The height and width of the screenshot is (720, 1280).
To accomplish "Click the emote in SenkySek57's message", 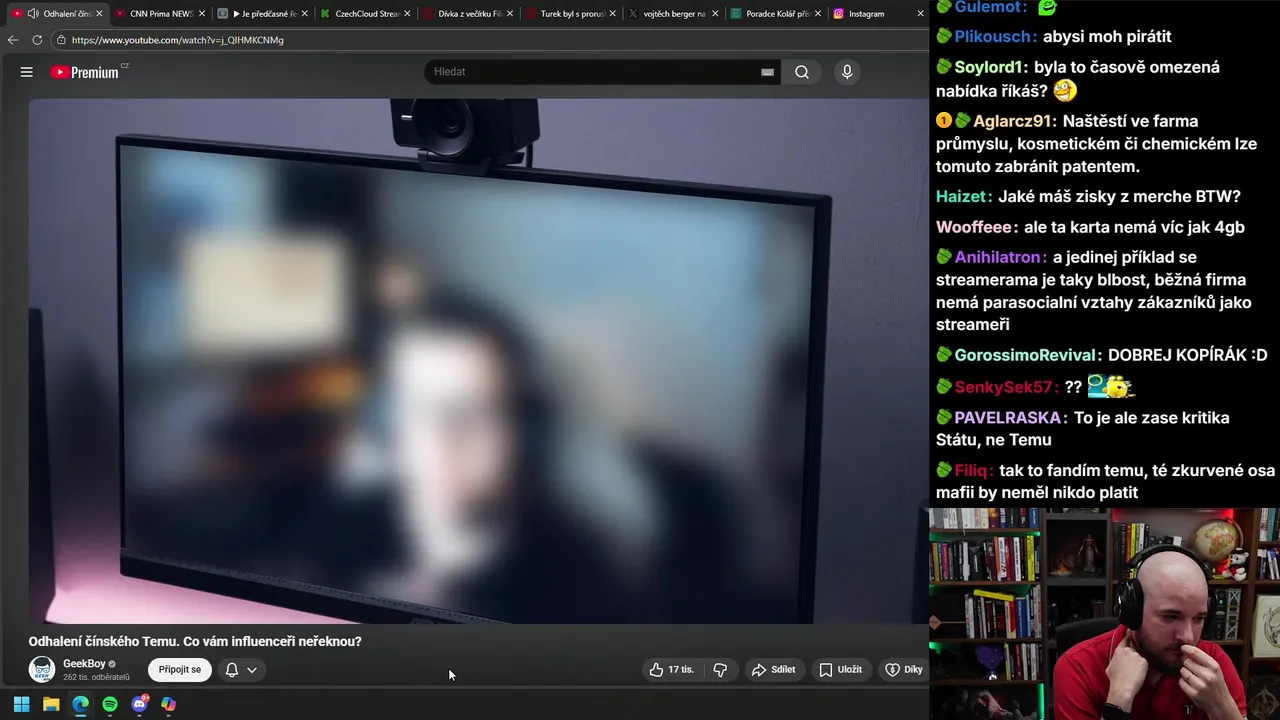I will [1109, 387].
